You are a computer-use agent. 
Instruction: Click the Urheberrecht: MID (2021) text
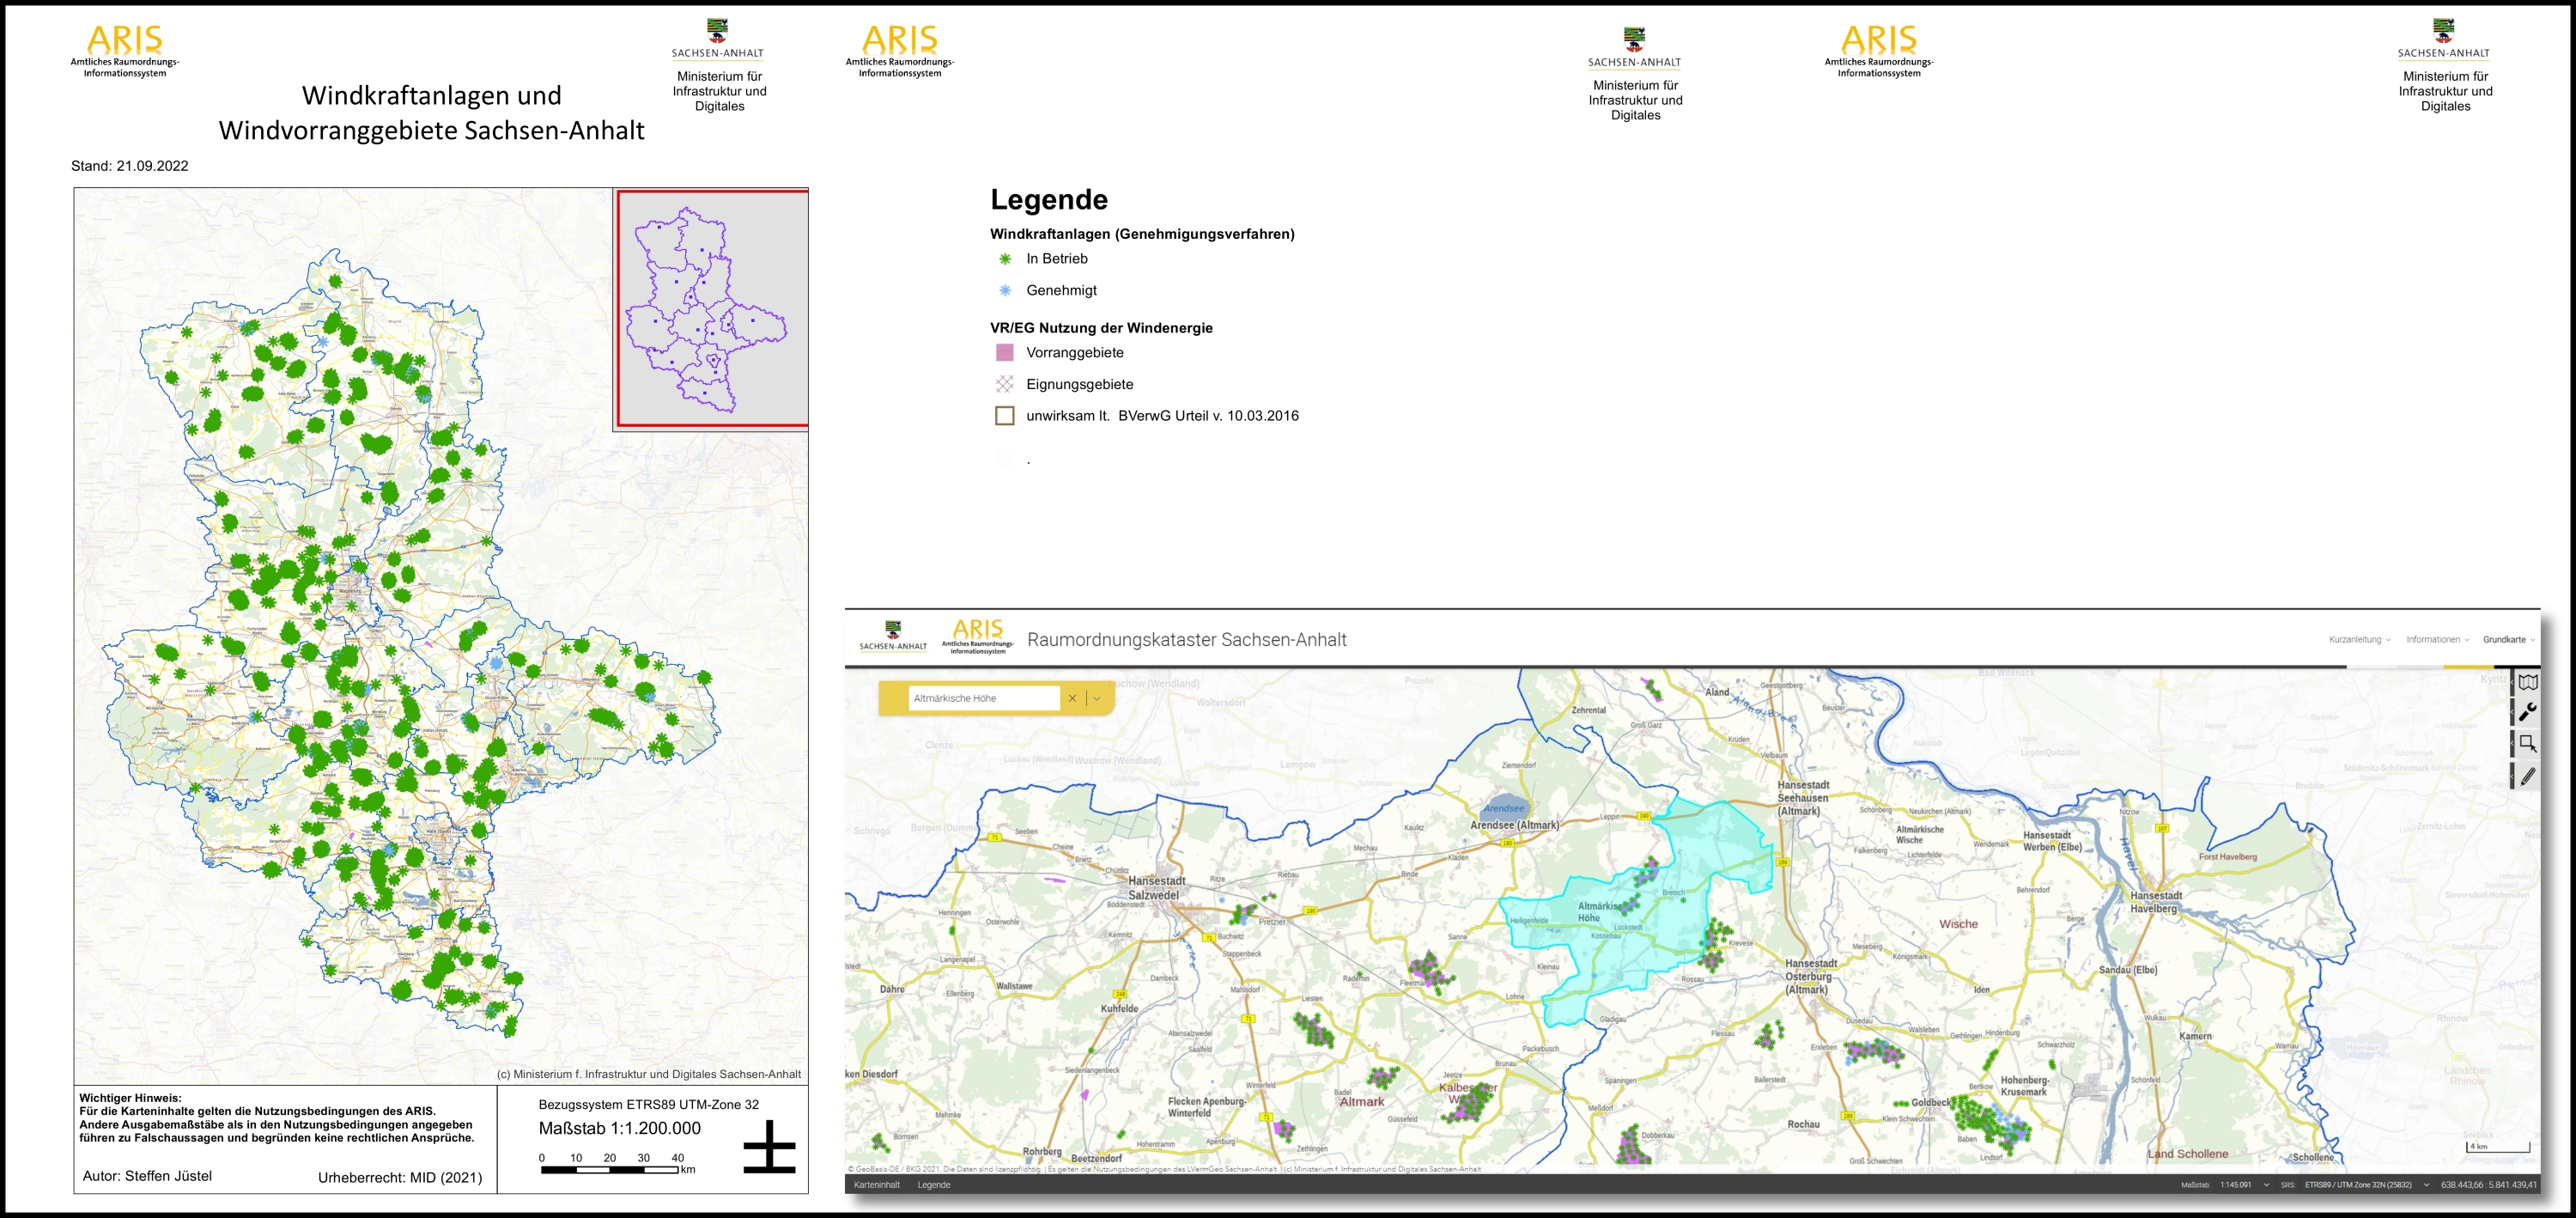pyautogui.click(x=400, y=1178)
